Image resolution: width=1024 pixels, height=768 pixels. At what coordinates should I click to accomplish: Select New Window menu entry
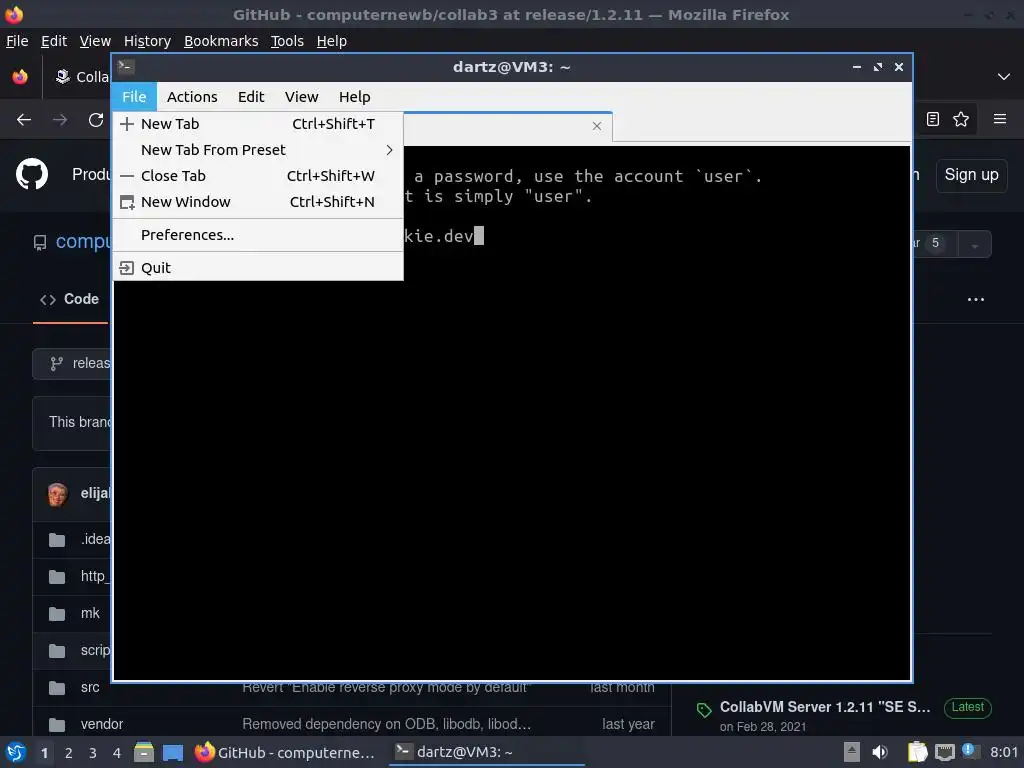coord(258,202)
